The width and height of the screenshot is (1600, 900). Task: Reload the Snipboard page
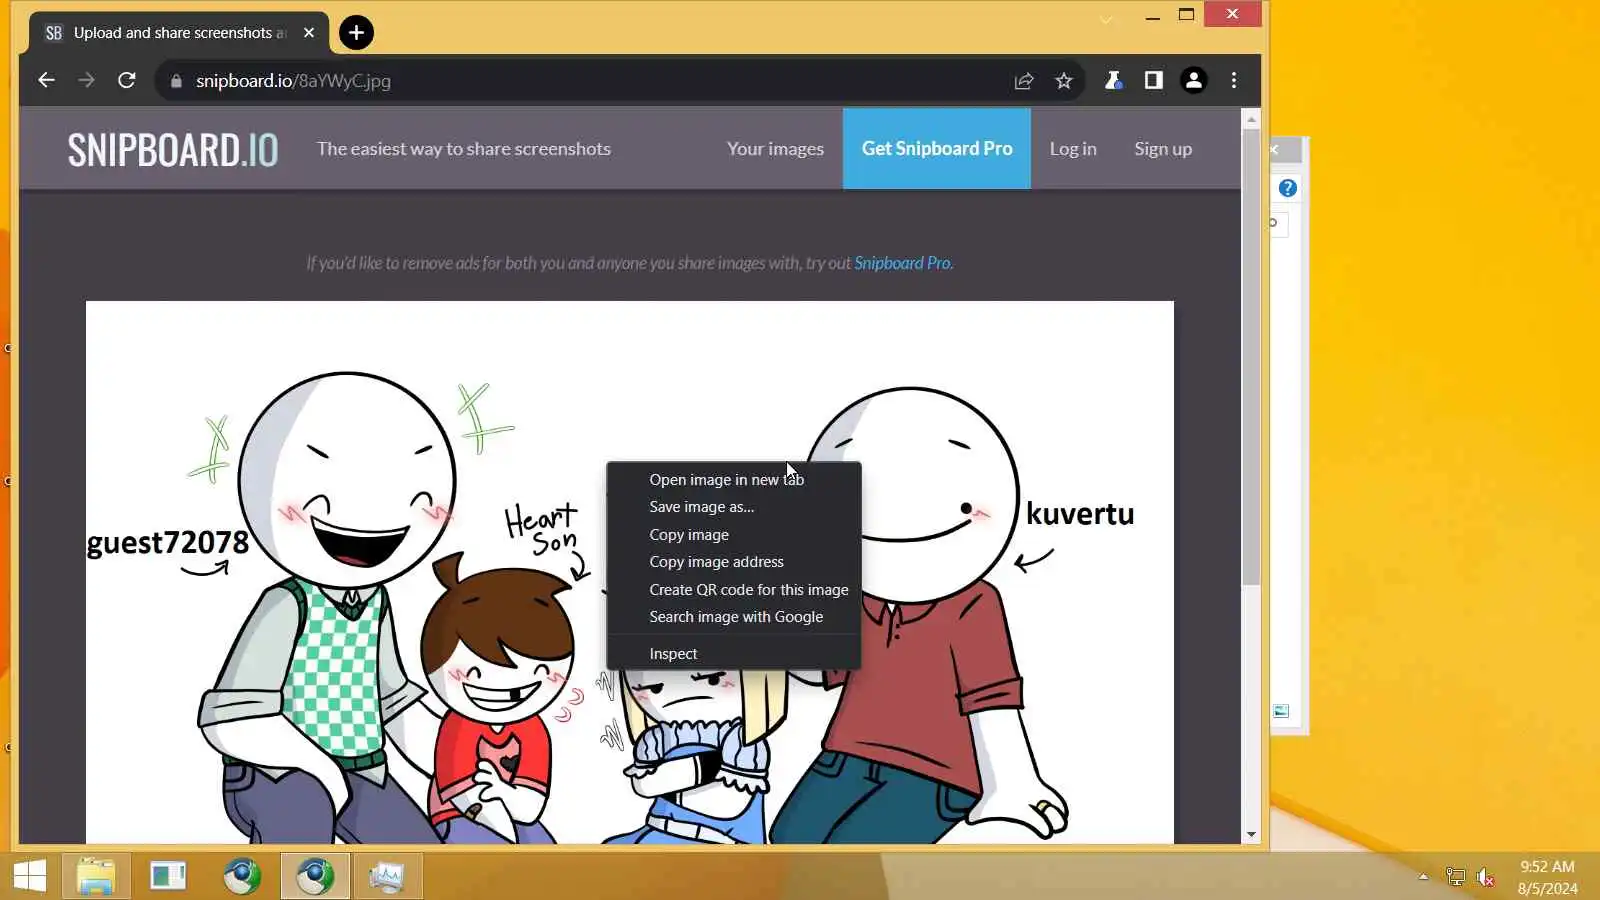point(126,80)
